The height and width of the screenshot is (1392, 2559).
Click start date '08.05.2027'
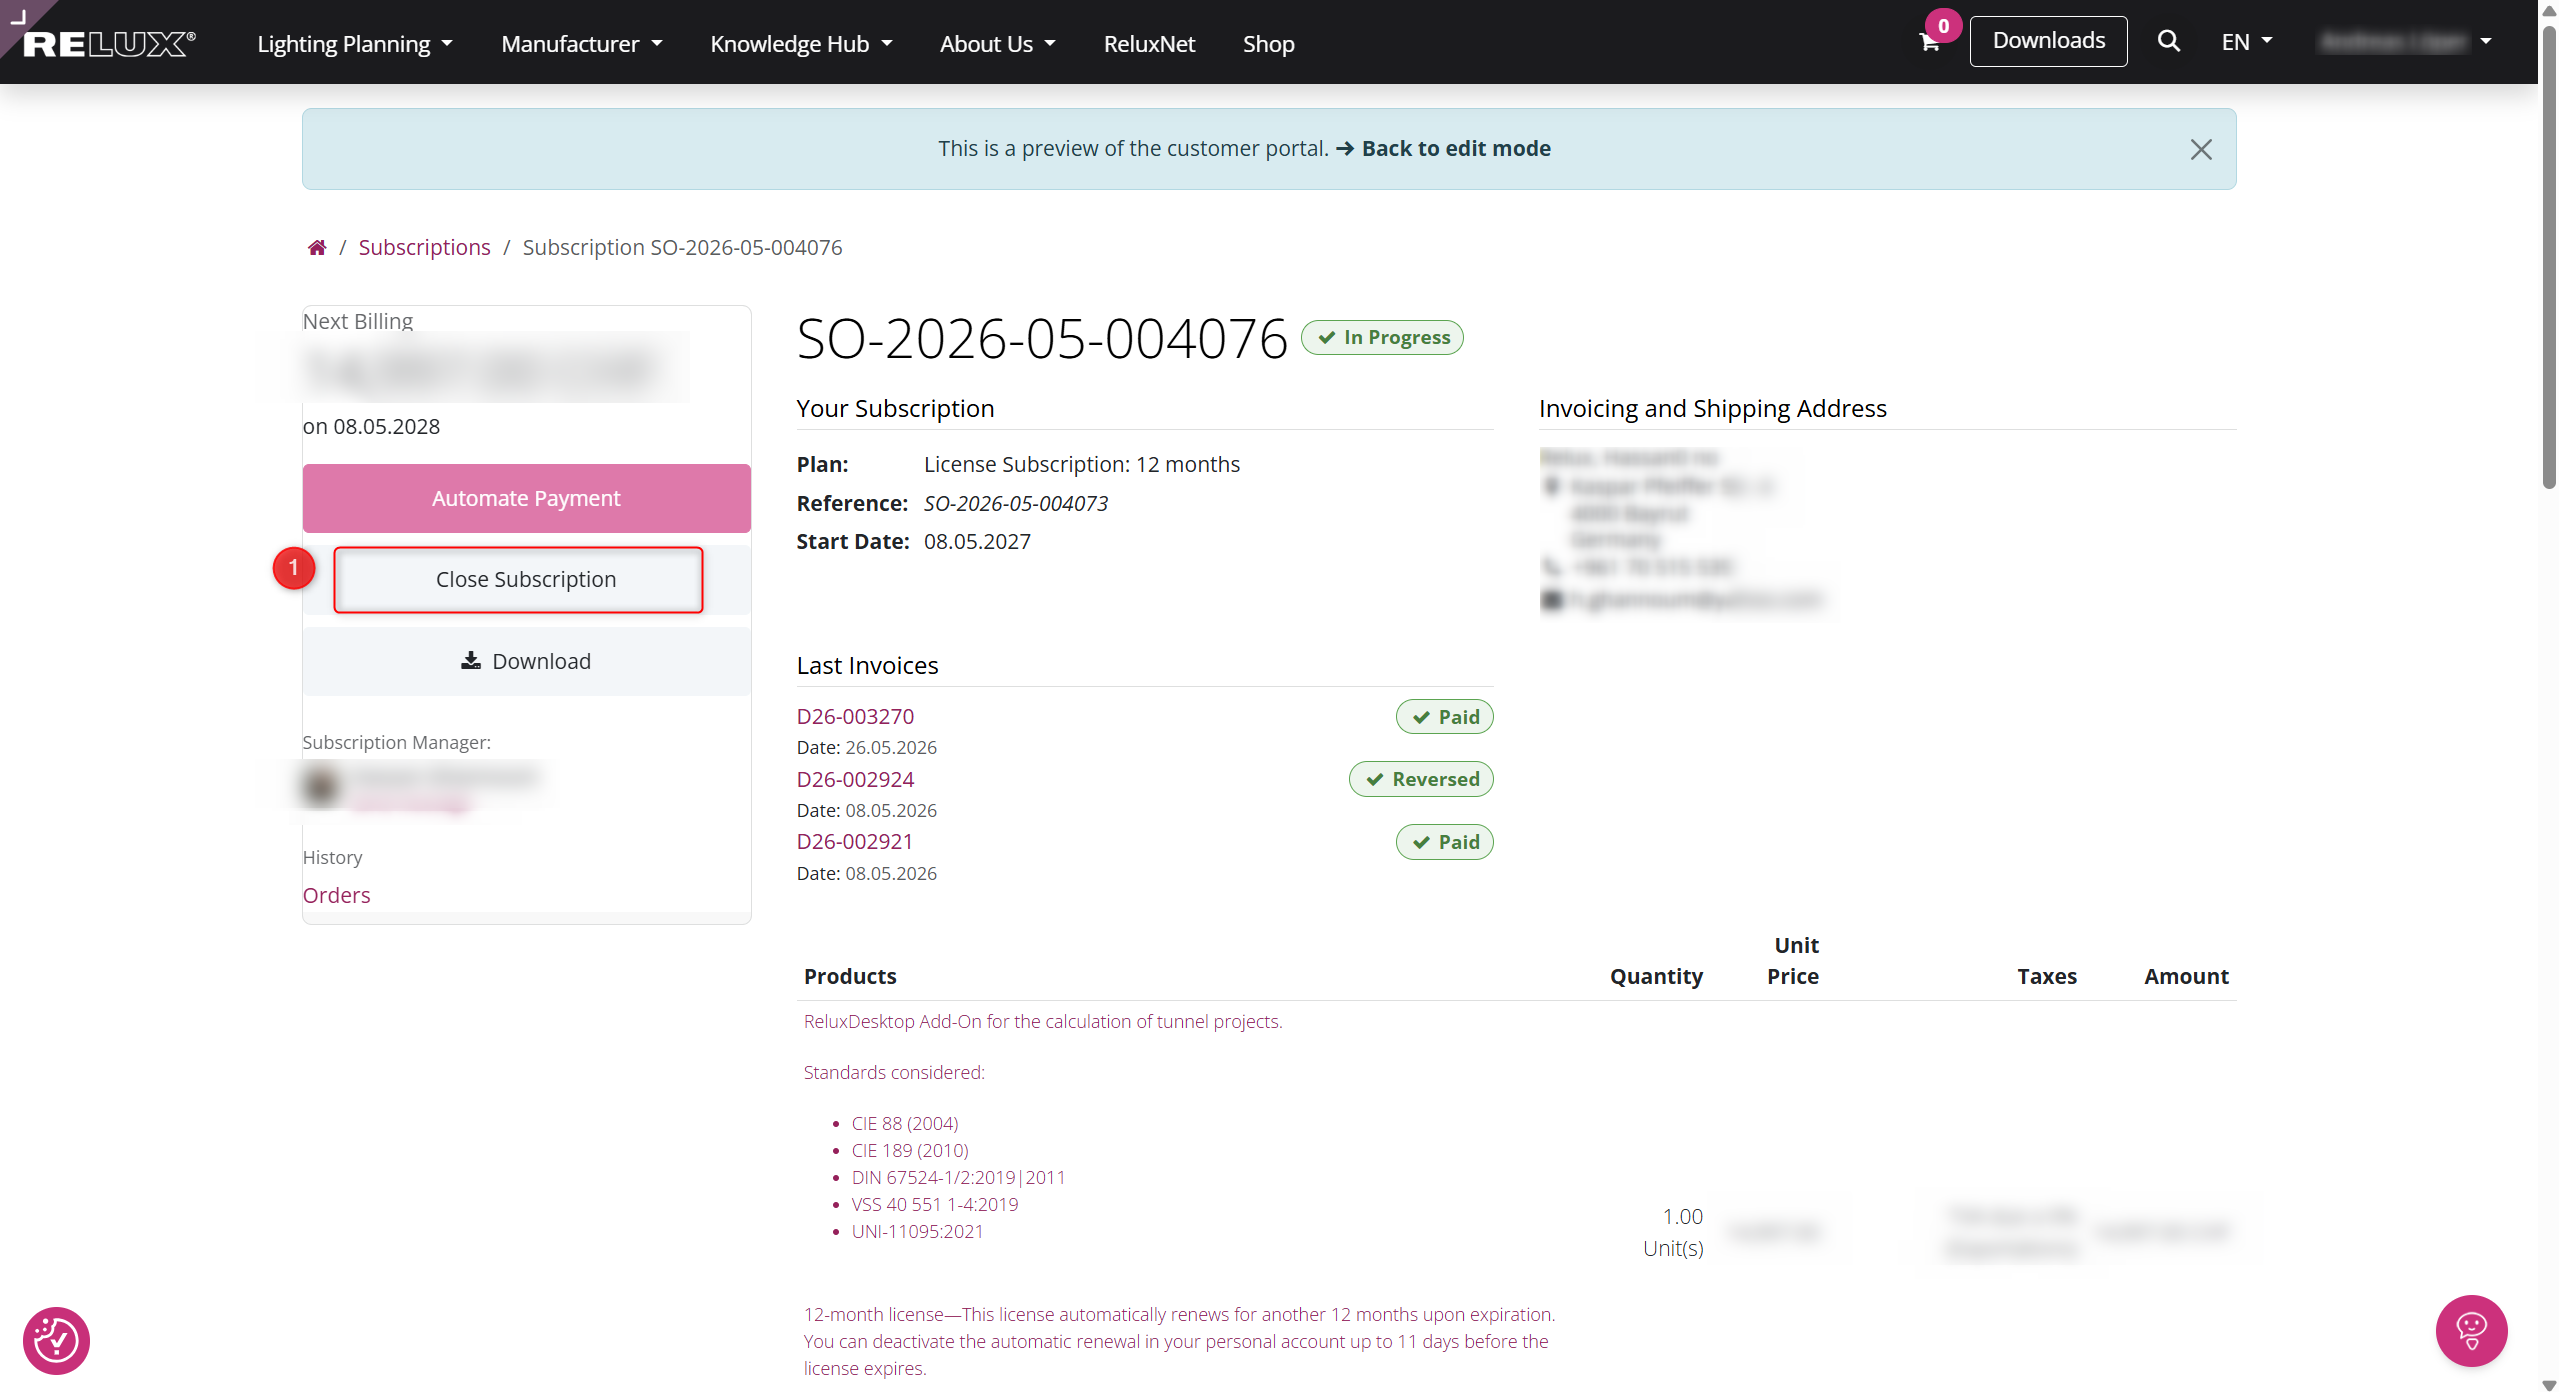coord(977,541)
